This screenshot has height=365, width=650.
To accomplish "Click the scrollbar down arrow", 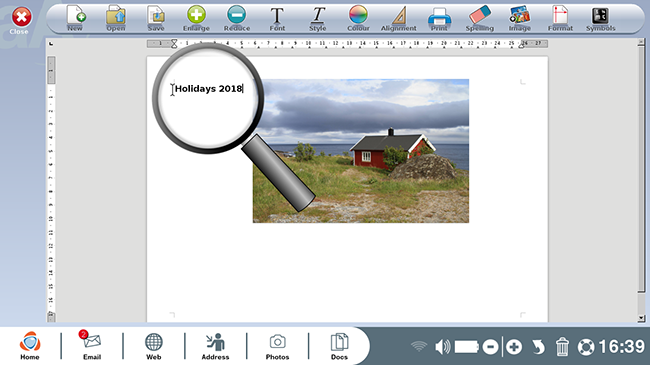I will pos(641,318).
